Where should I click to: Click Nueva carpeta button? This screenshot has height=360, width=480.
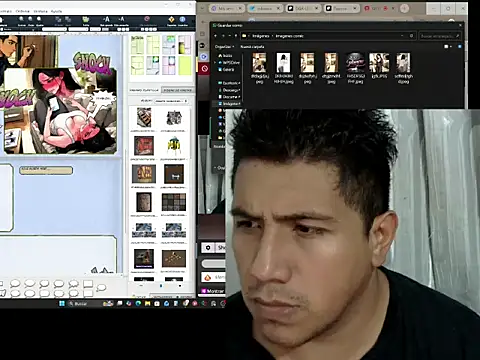pos(252,47)
